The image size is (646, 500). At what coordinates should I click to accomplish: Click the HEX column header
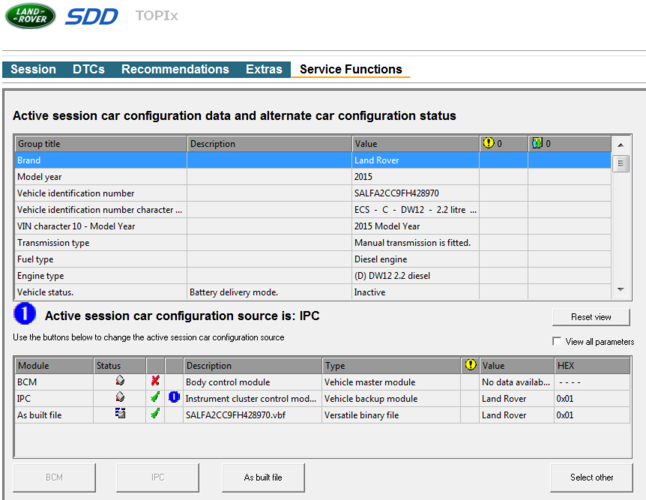[592, 366]
